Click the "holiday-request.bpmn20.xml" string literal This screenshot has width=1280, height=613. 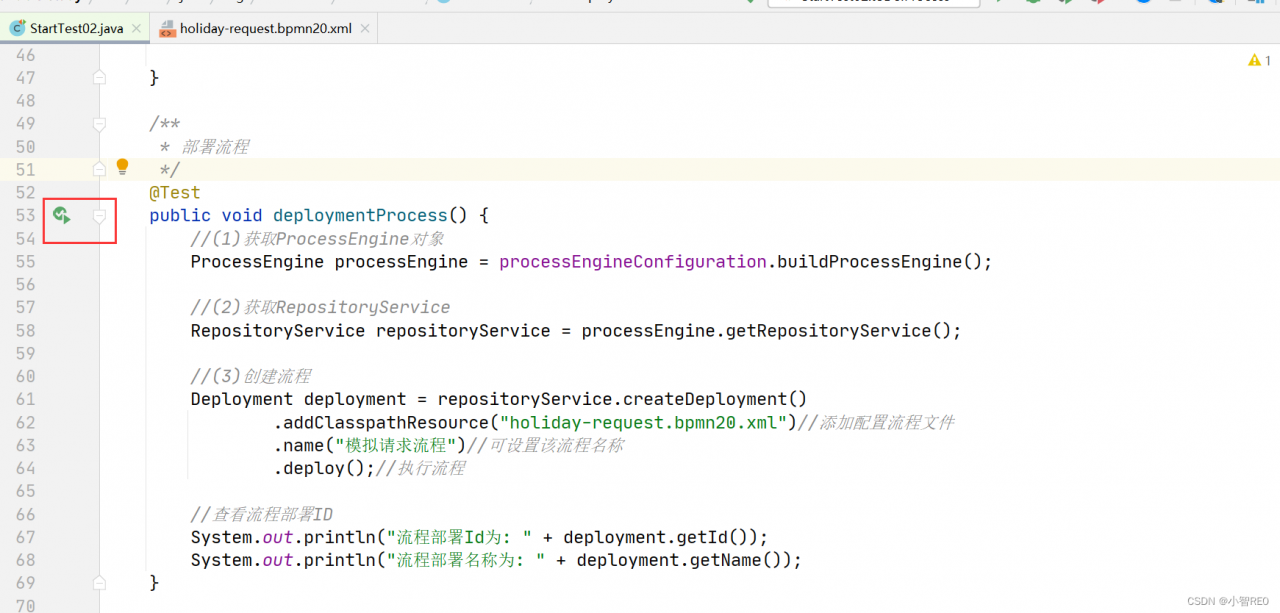click(x=643, y=422)
